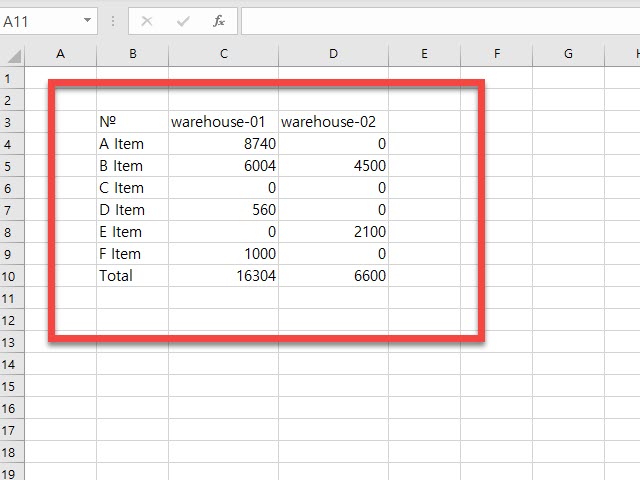Select the A Item cell
The width and height of the screenshot is (640, 480).
click(133, 144)
